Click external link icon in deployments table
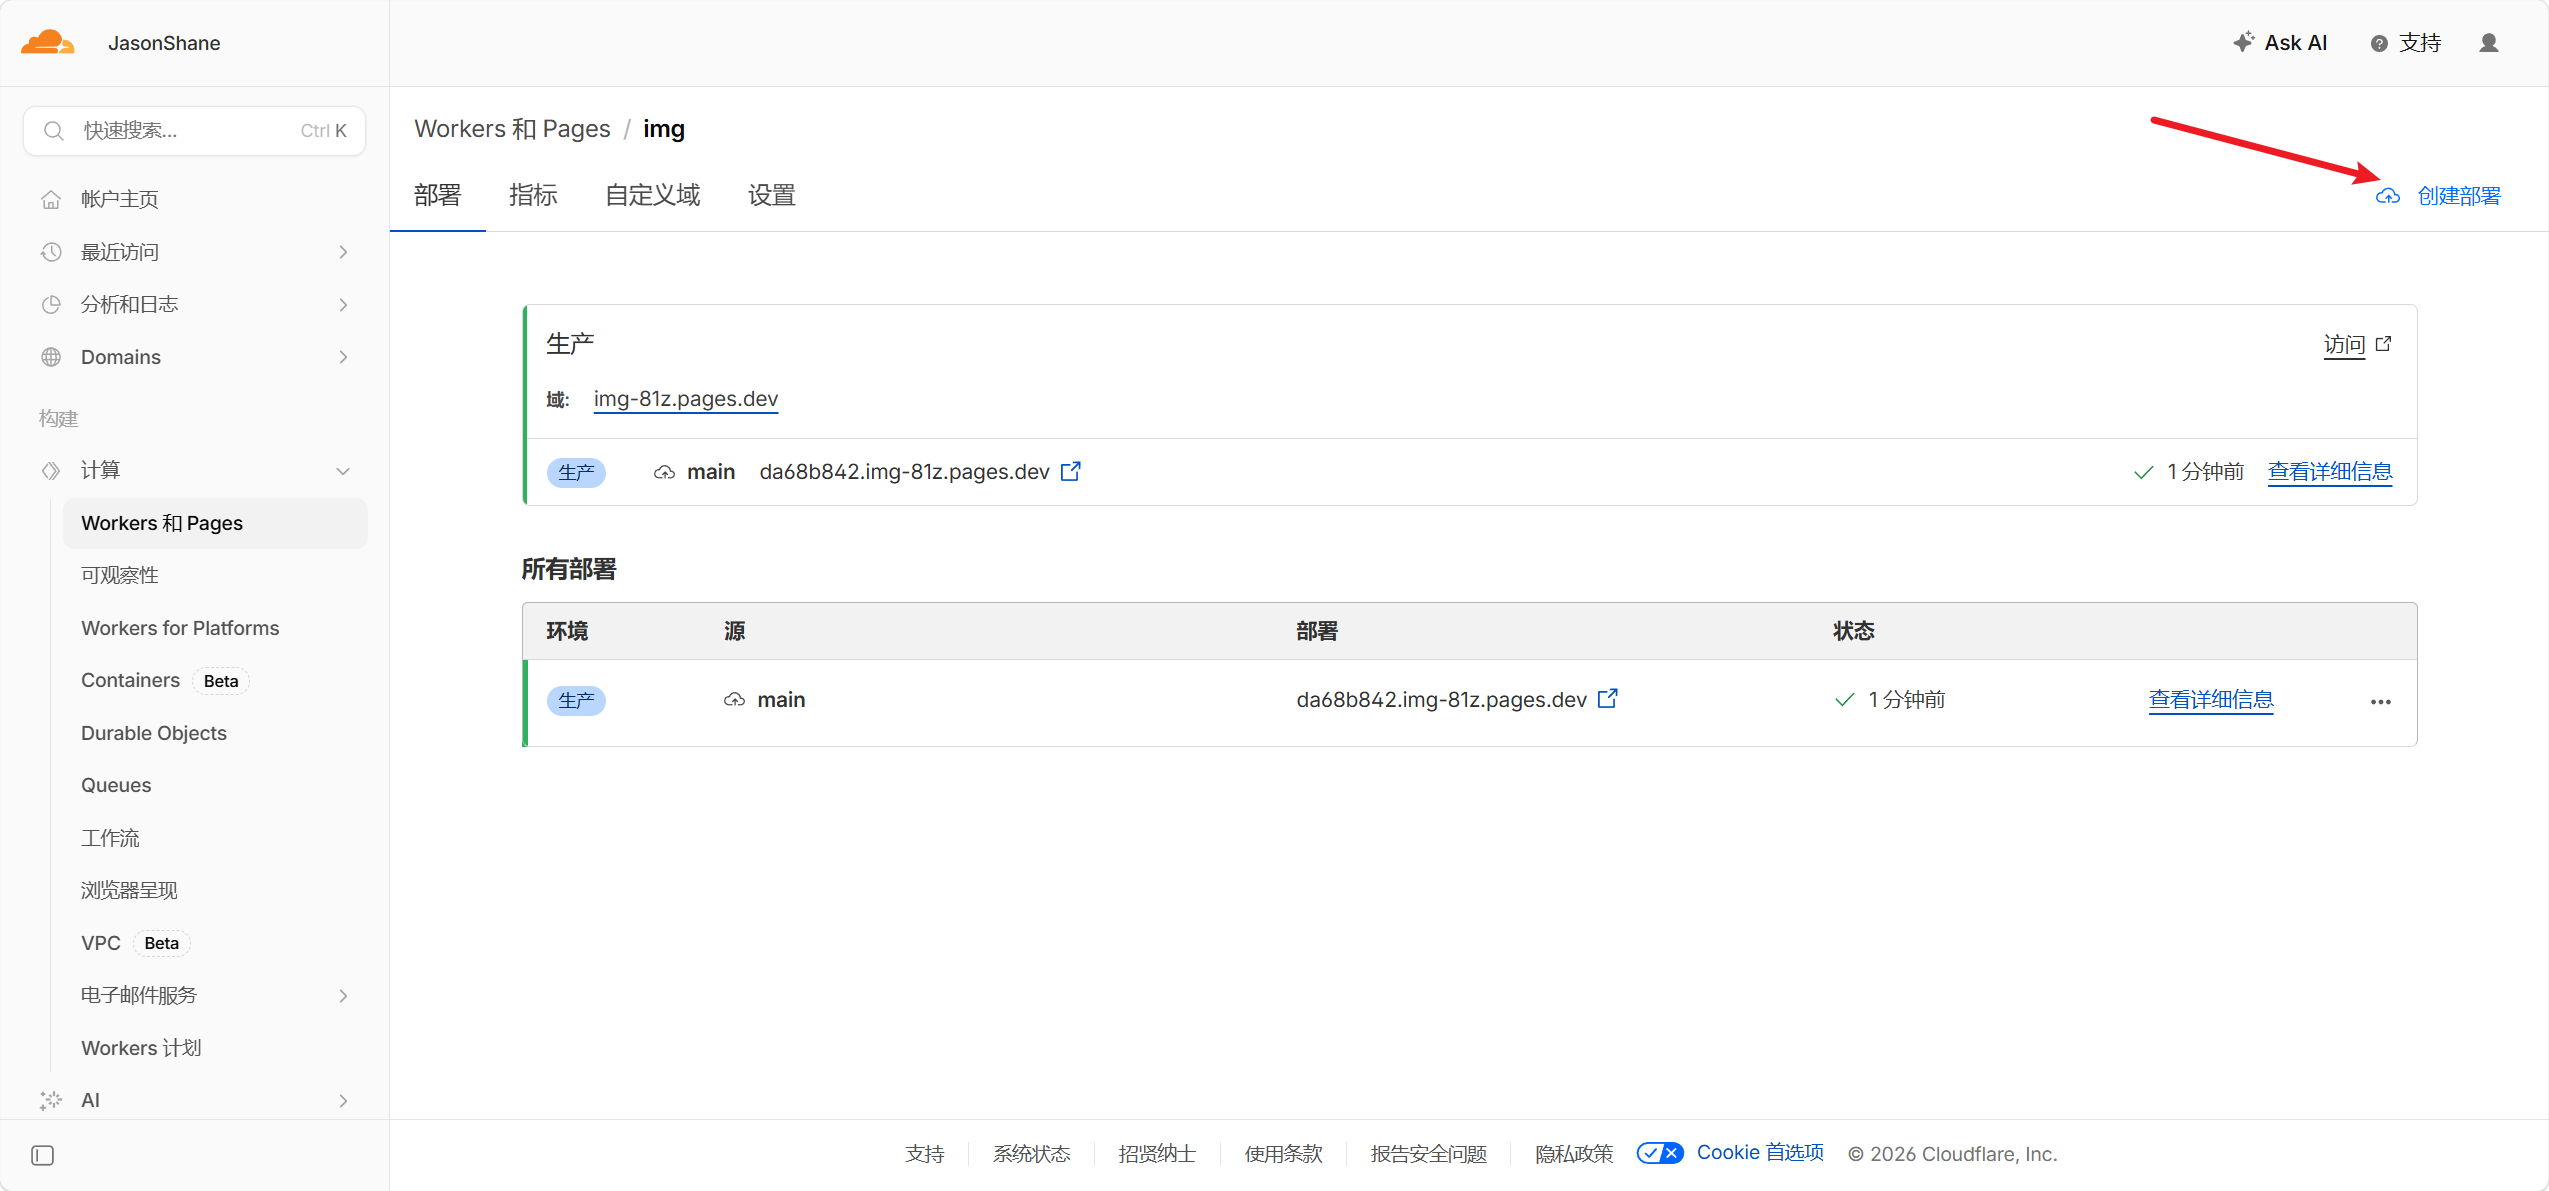The image size is (2549, 1191). click(x=1607, y=699)
